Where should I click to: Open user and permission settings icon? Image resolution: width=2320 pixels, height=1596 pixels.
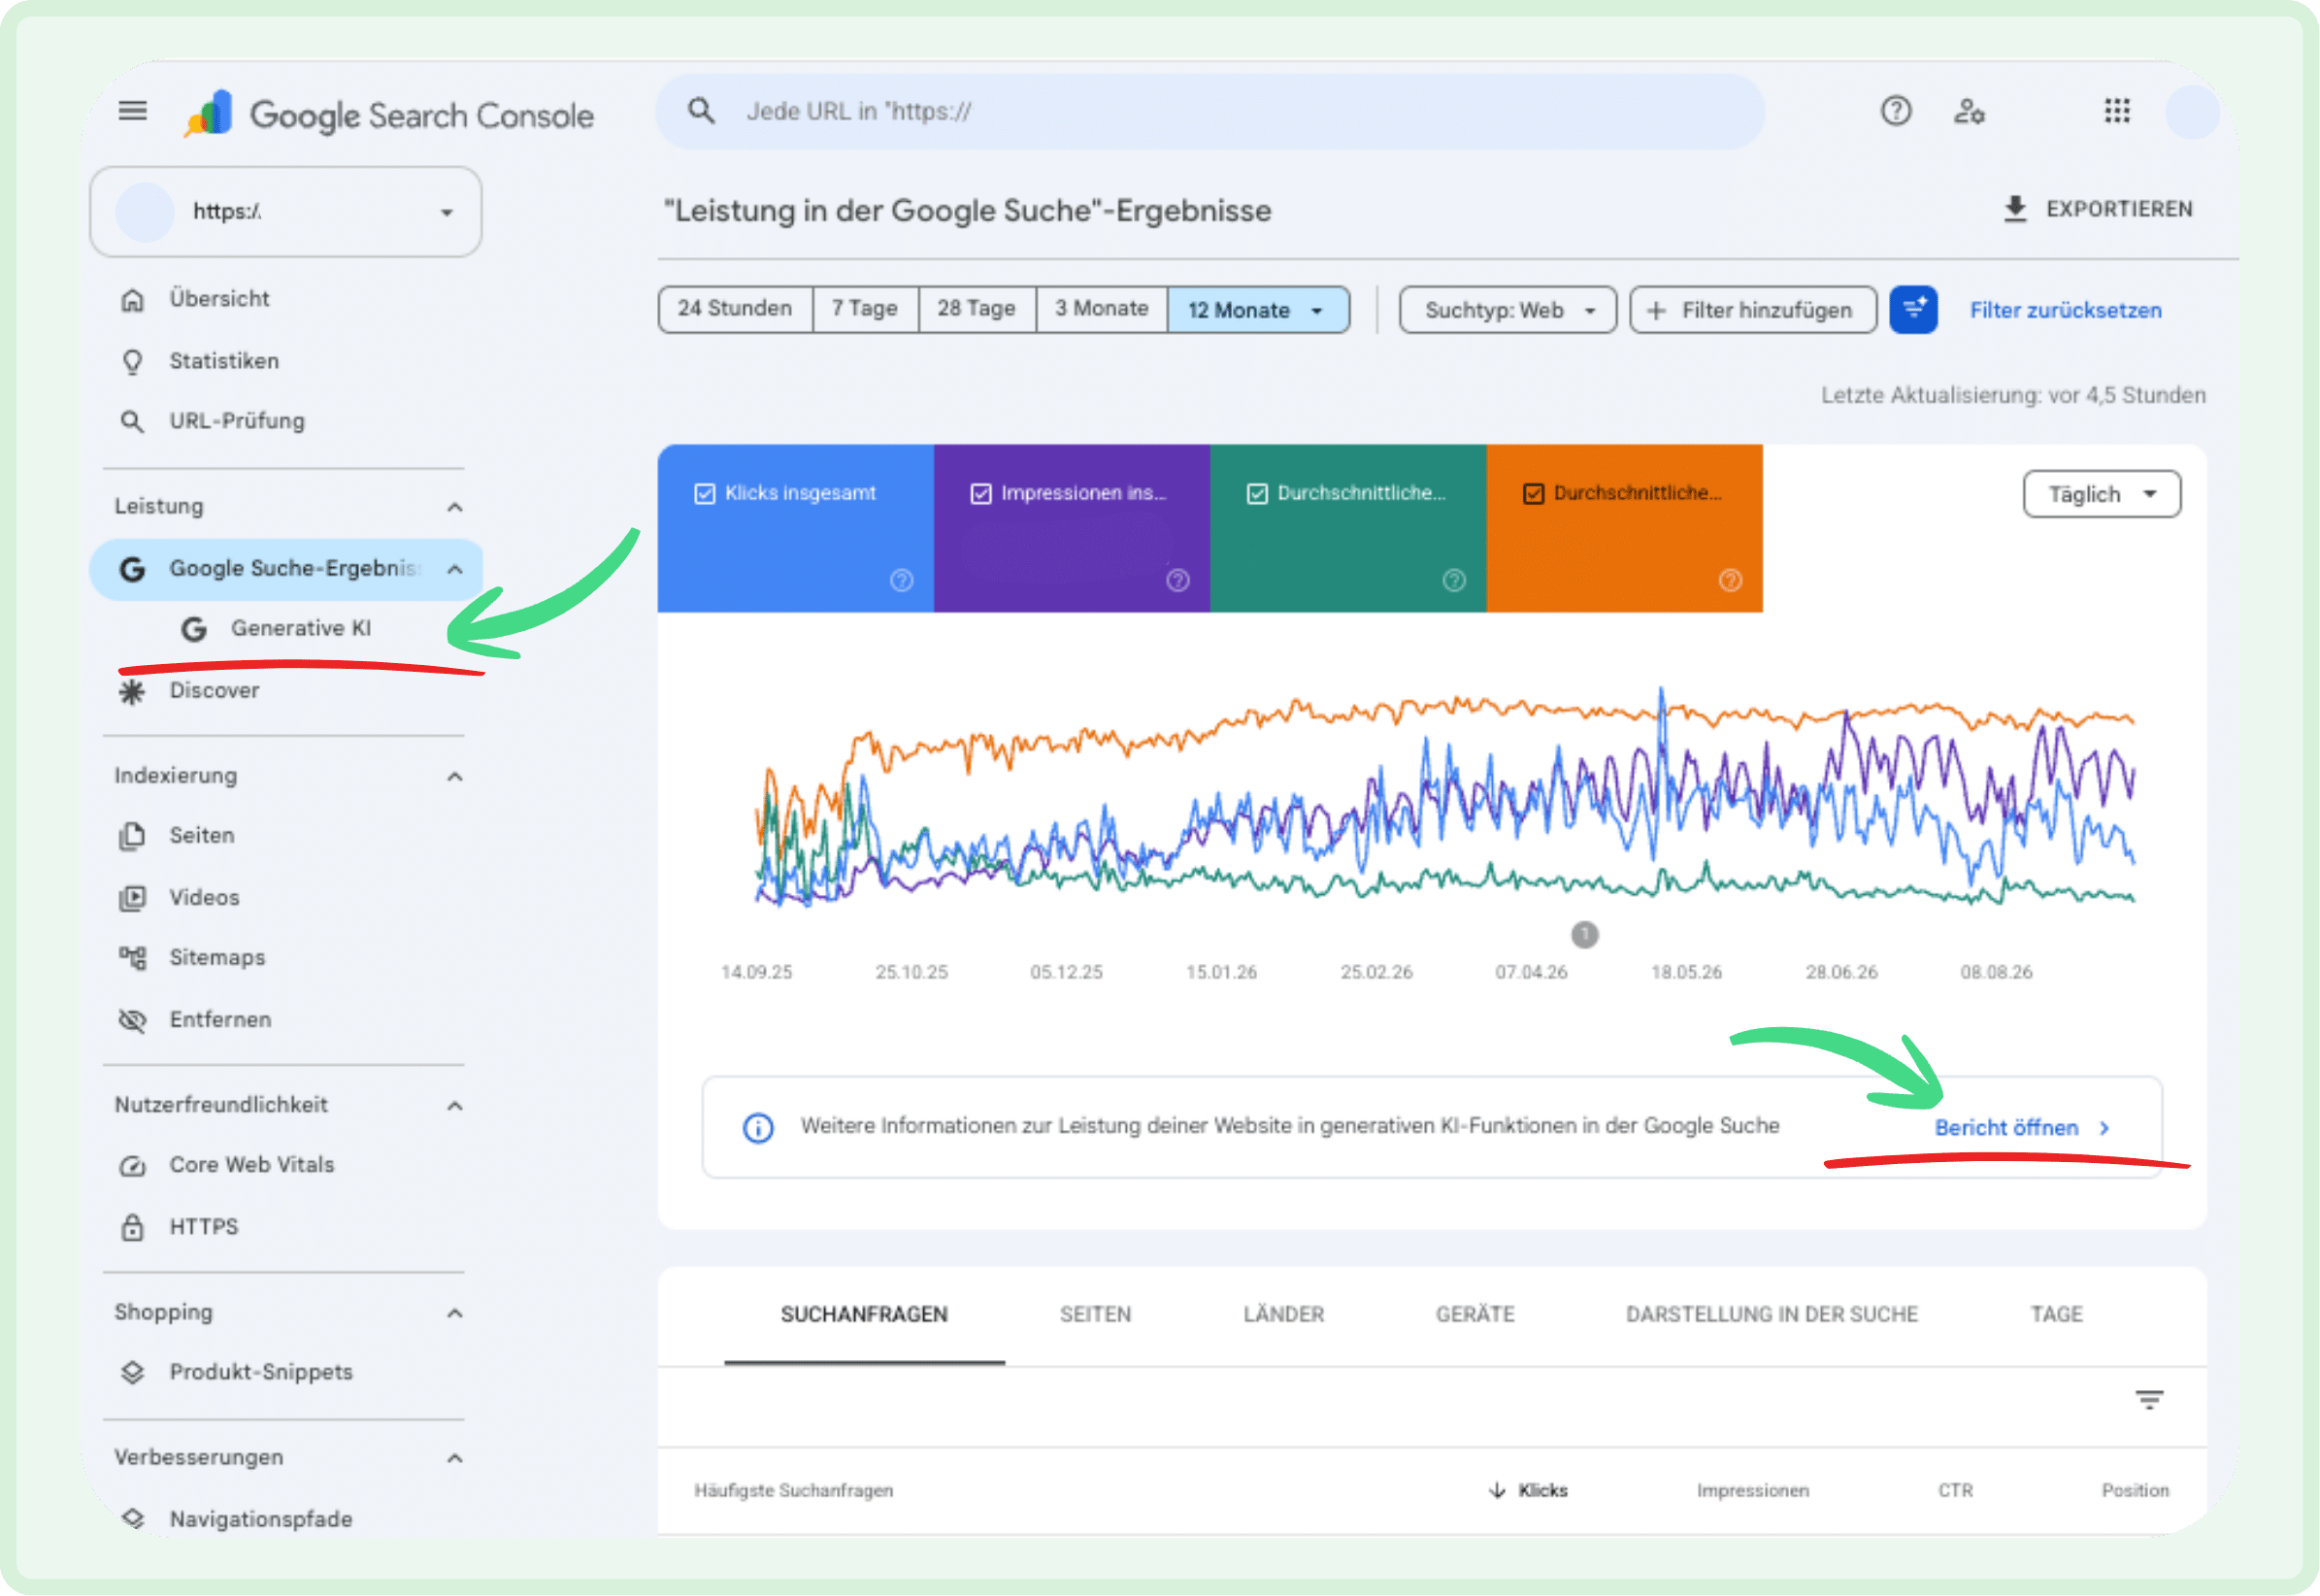1970,110
